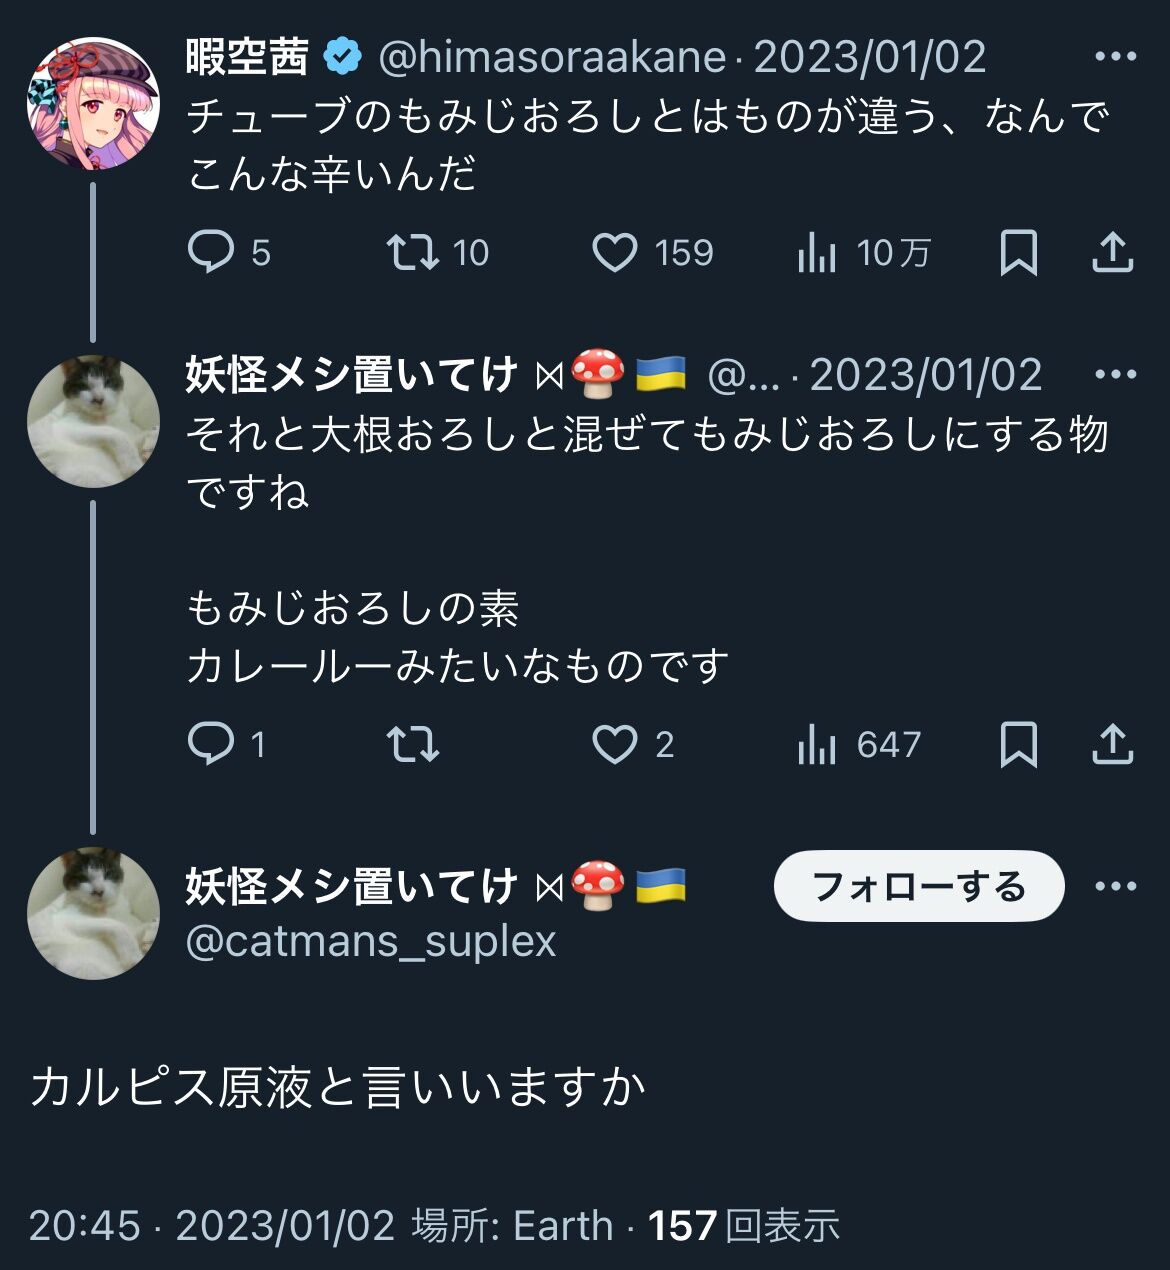Screen dimensions: 1170x1270
Task: Bookmark the もみじおろしの素 reply
Action: pos(1018,744)
